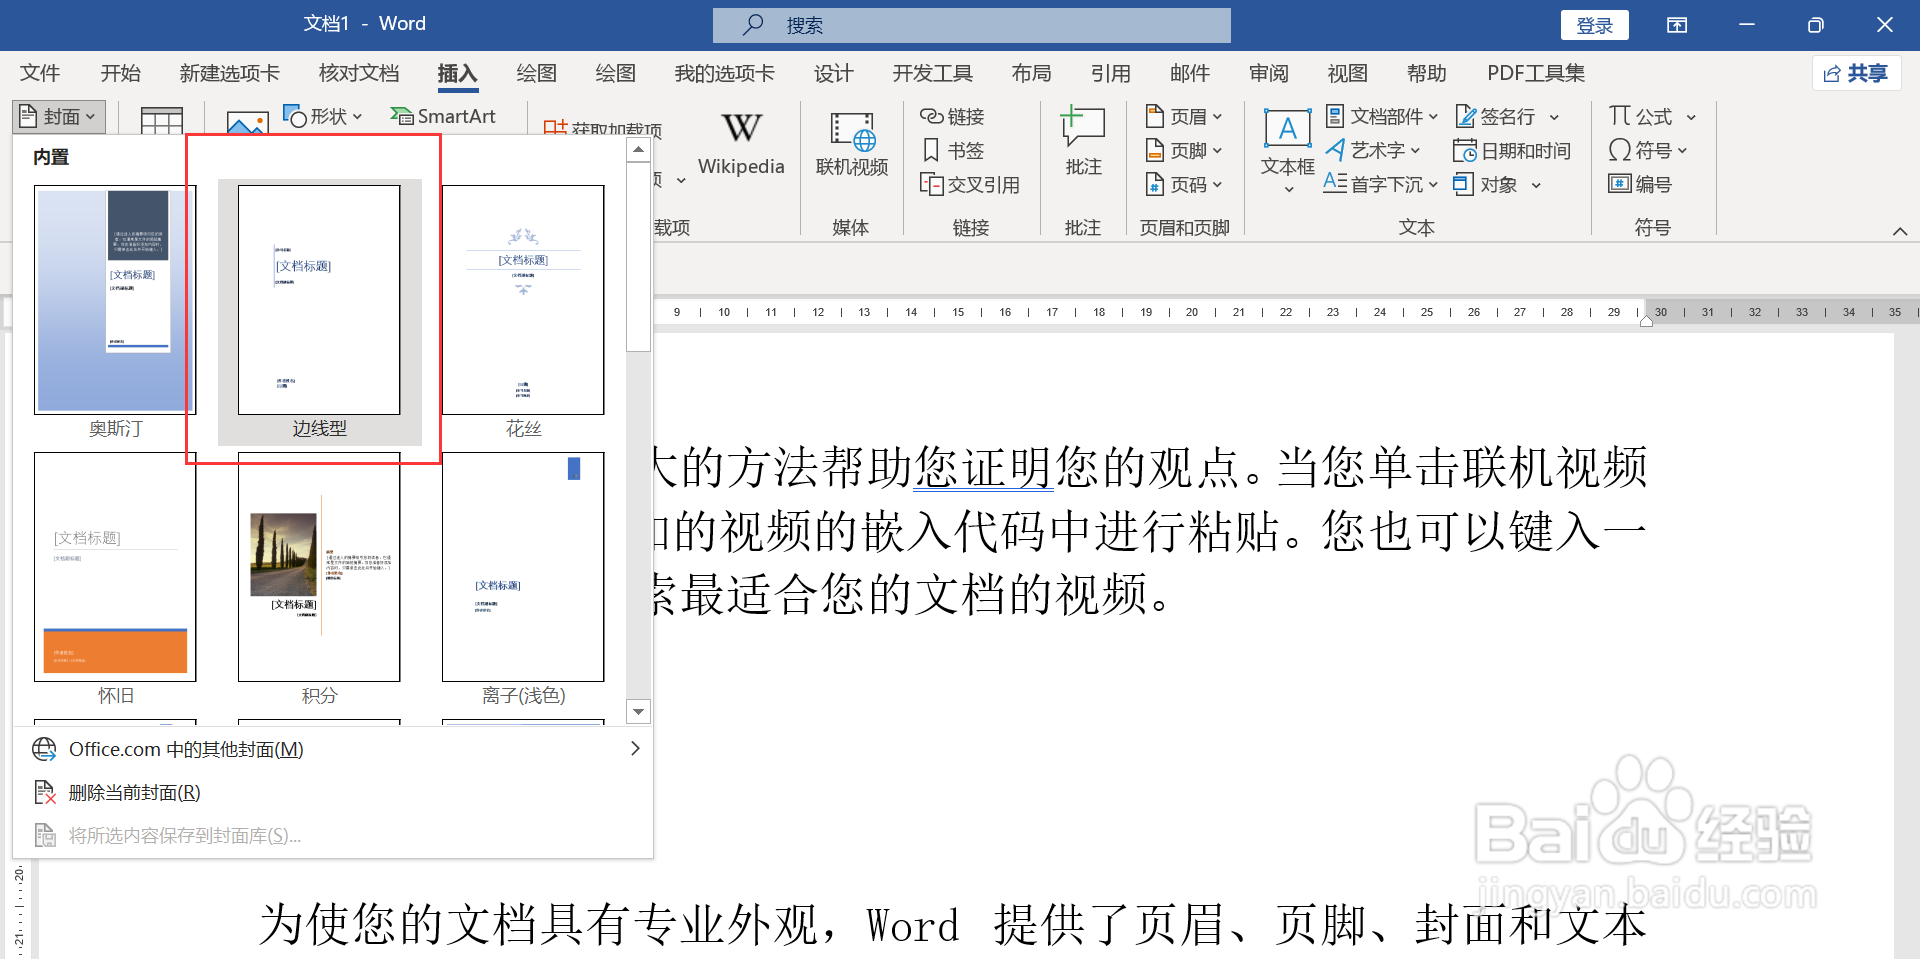Switch to the 引用 references tab
Viewport: 1920px width, 959px height.
1110,74
